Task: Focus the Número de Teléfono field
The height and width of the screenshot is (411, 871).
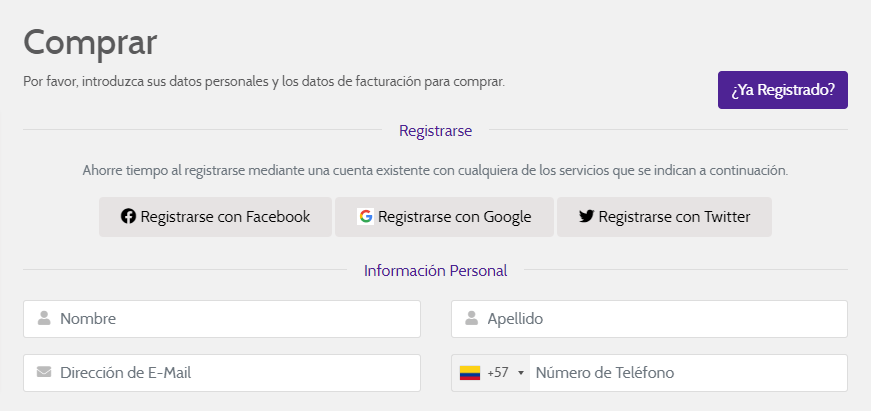Action: [688, 373]
